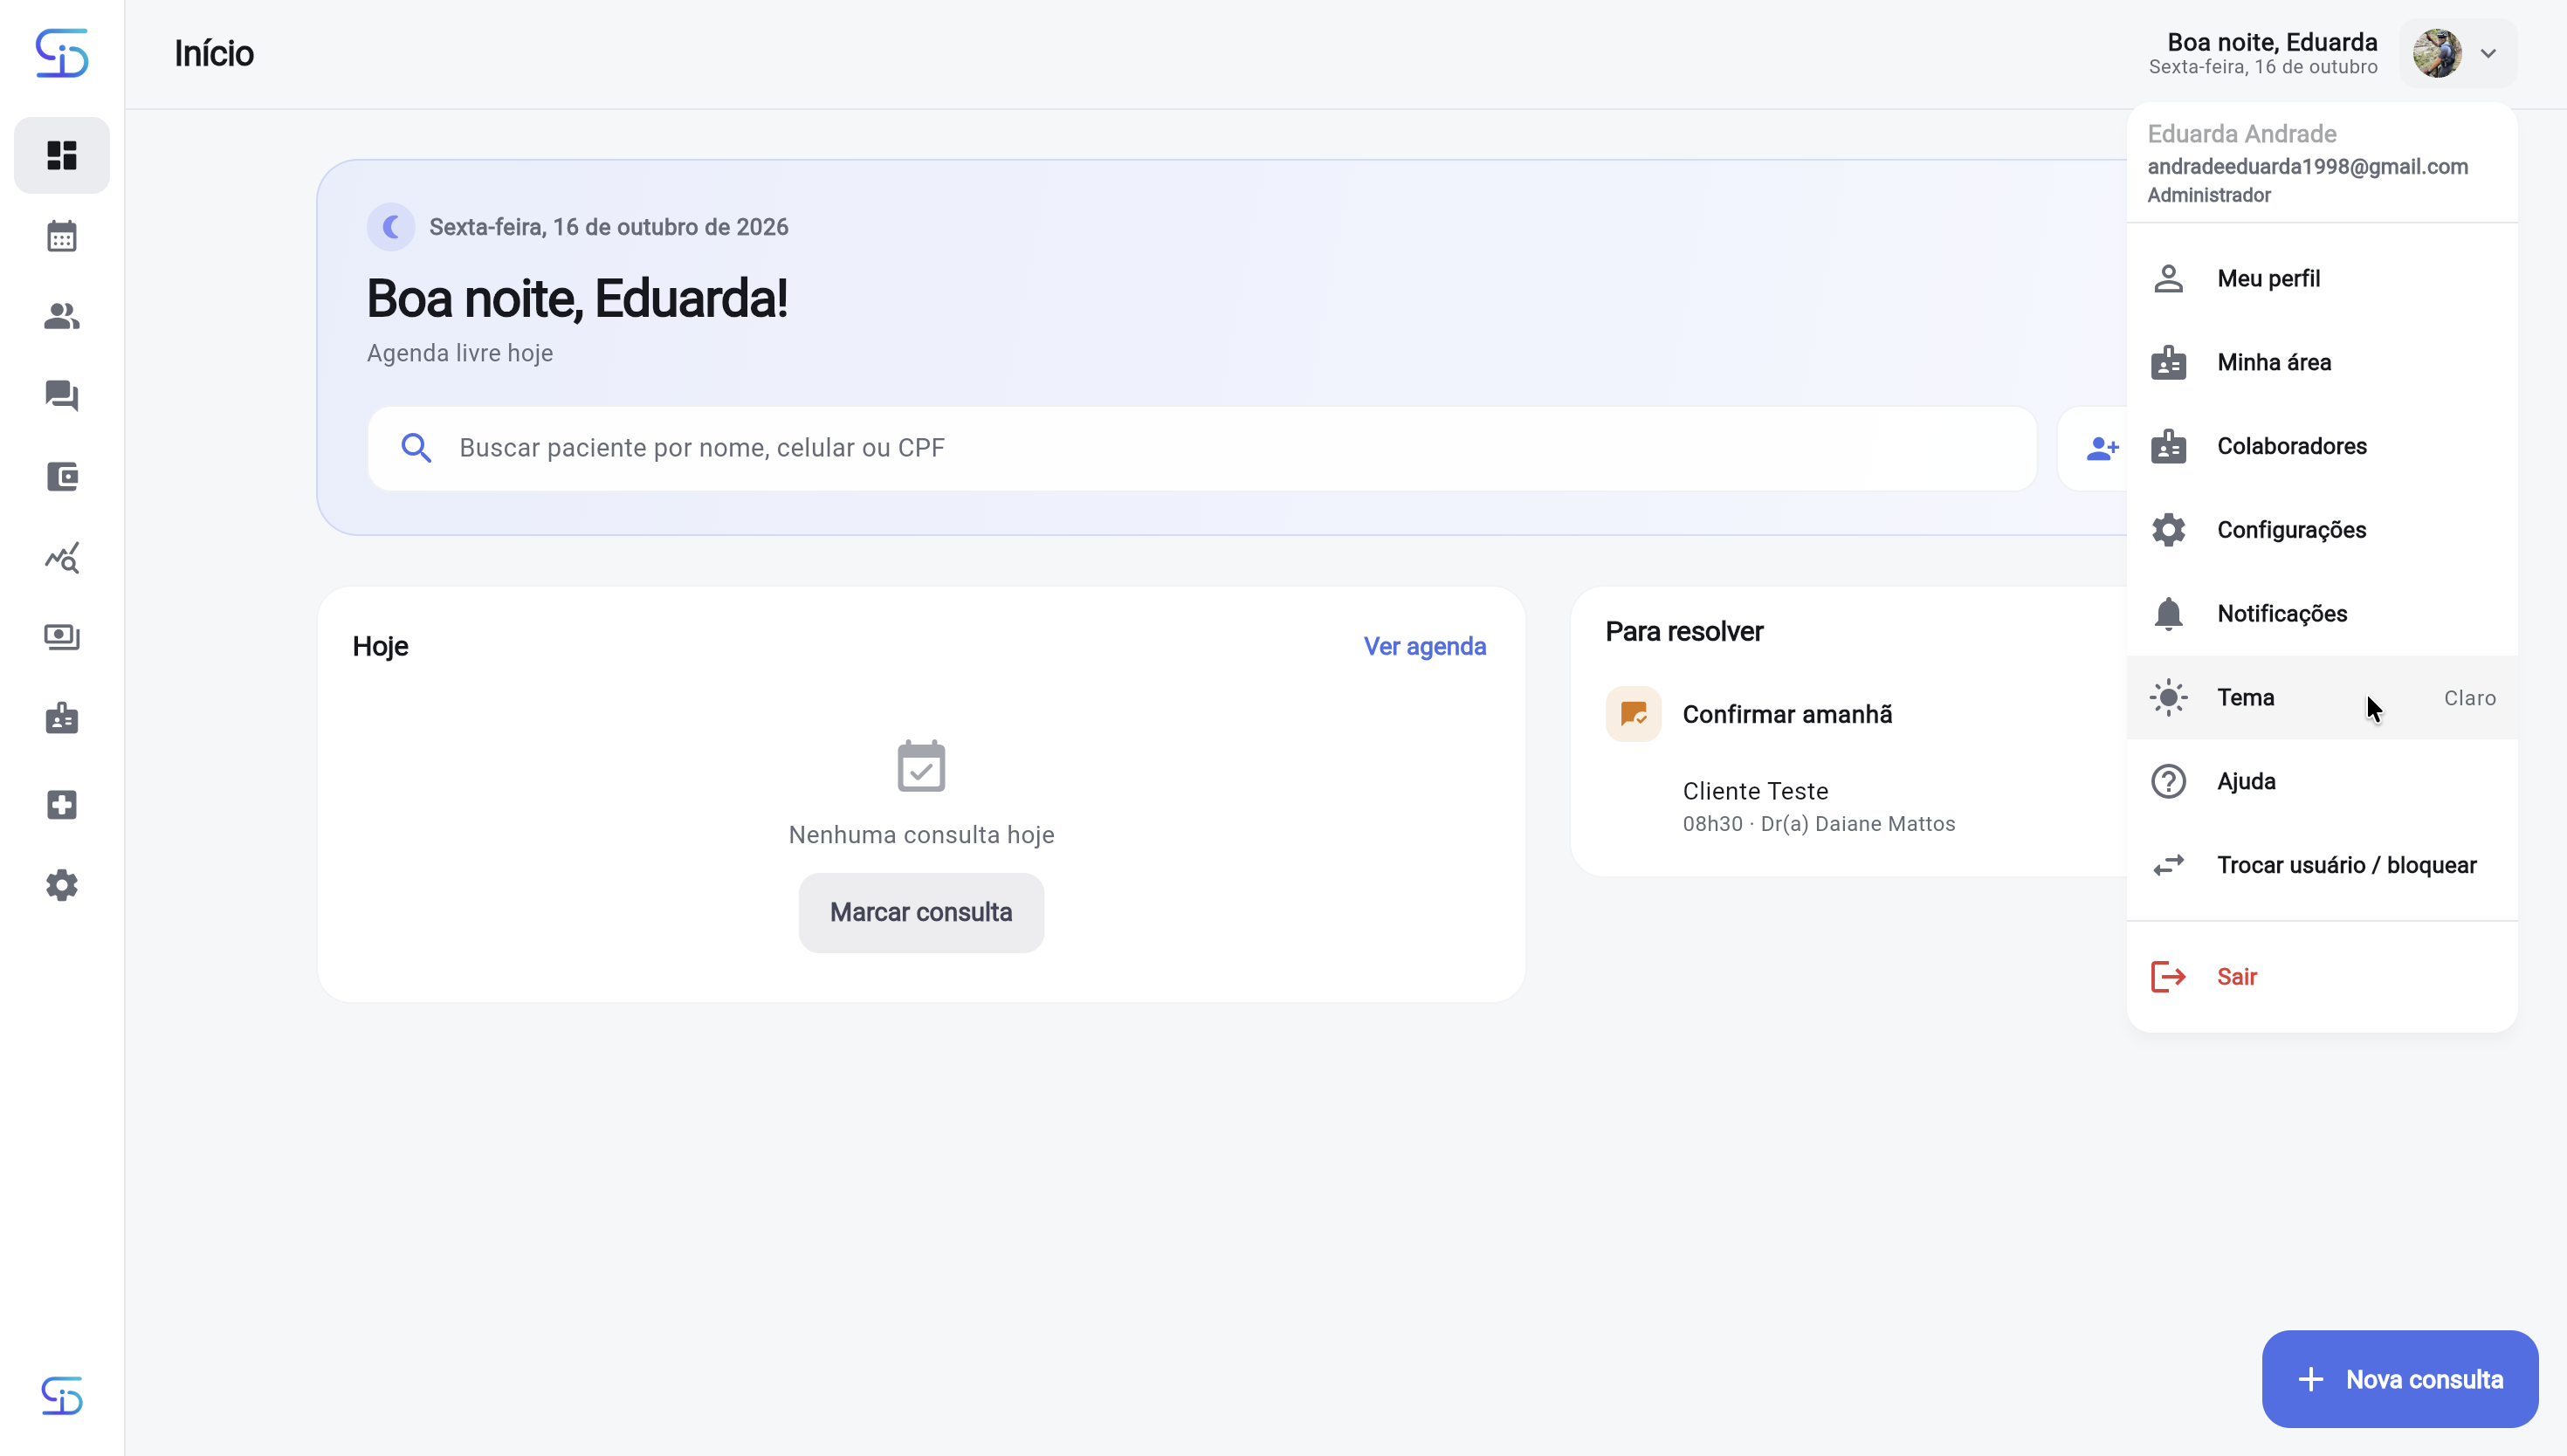Focus the Buscar paciente search field

(x=1202, y=448)
